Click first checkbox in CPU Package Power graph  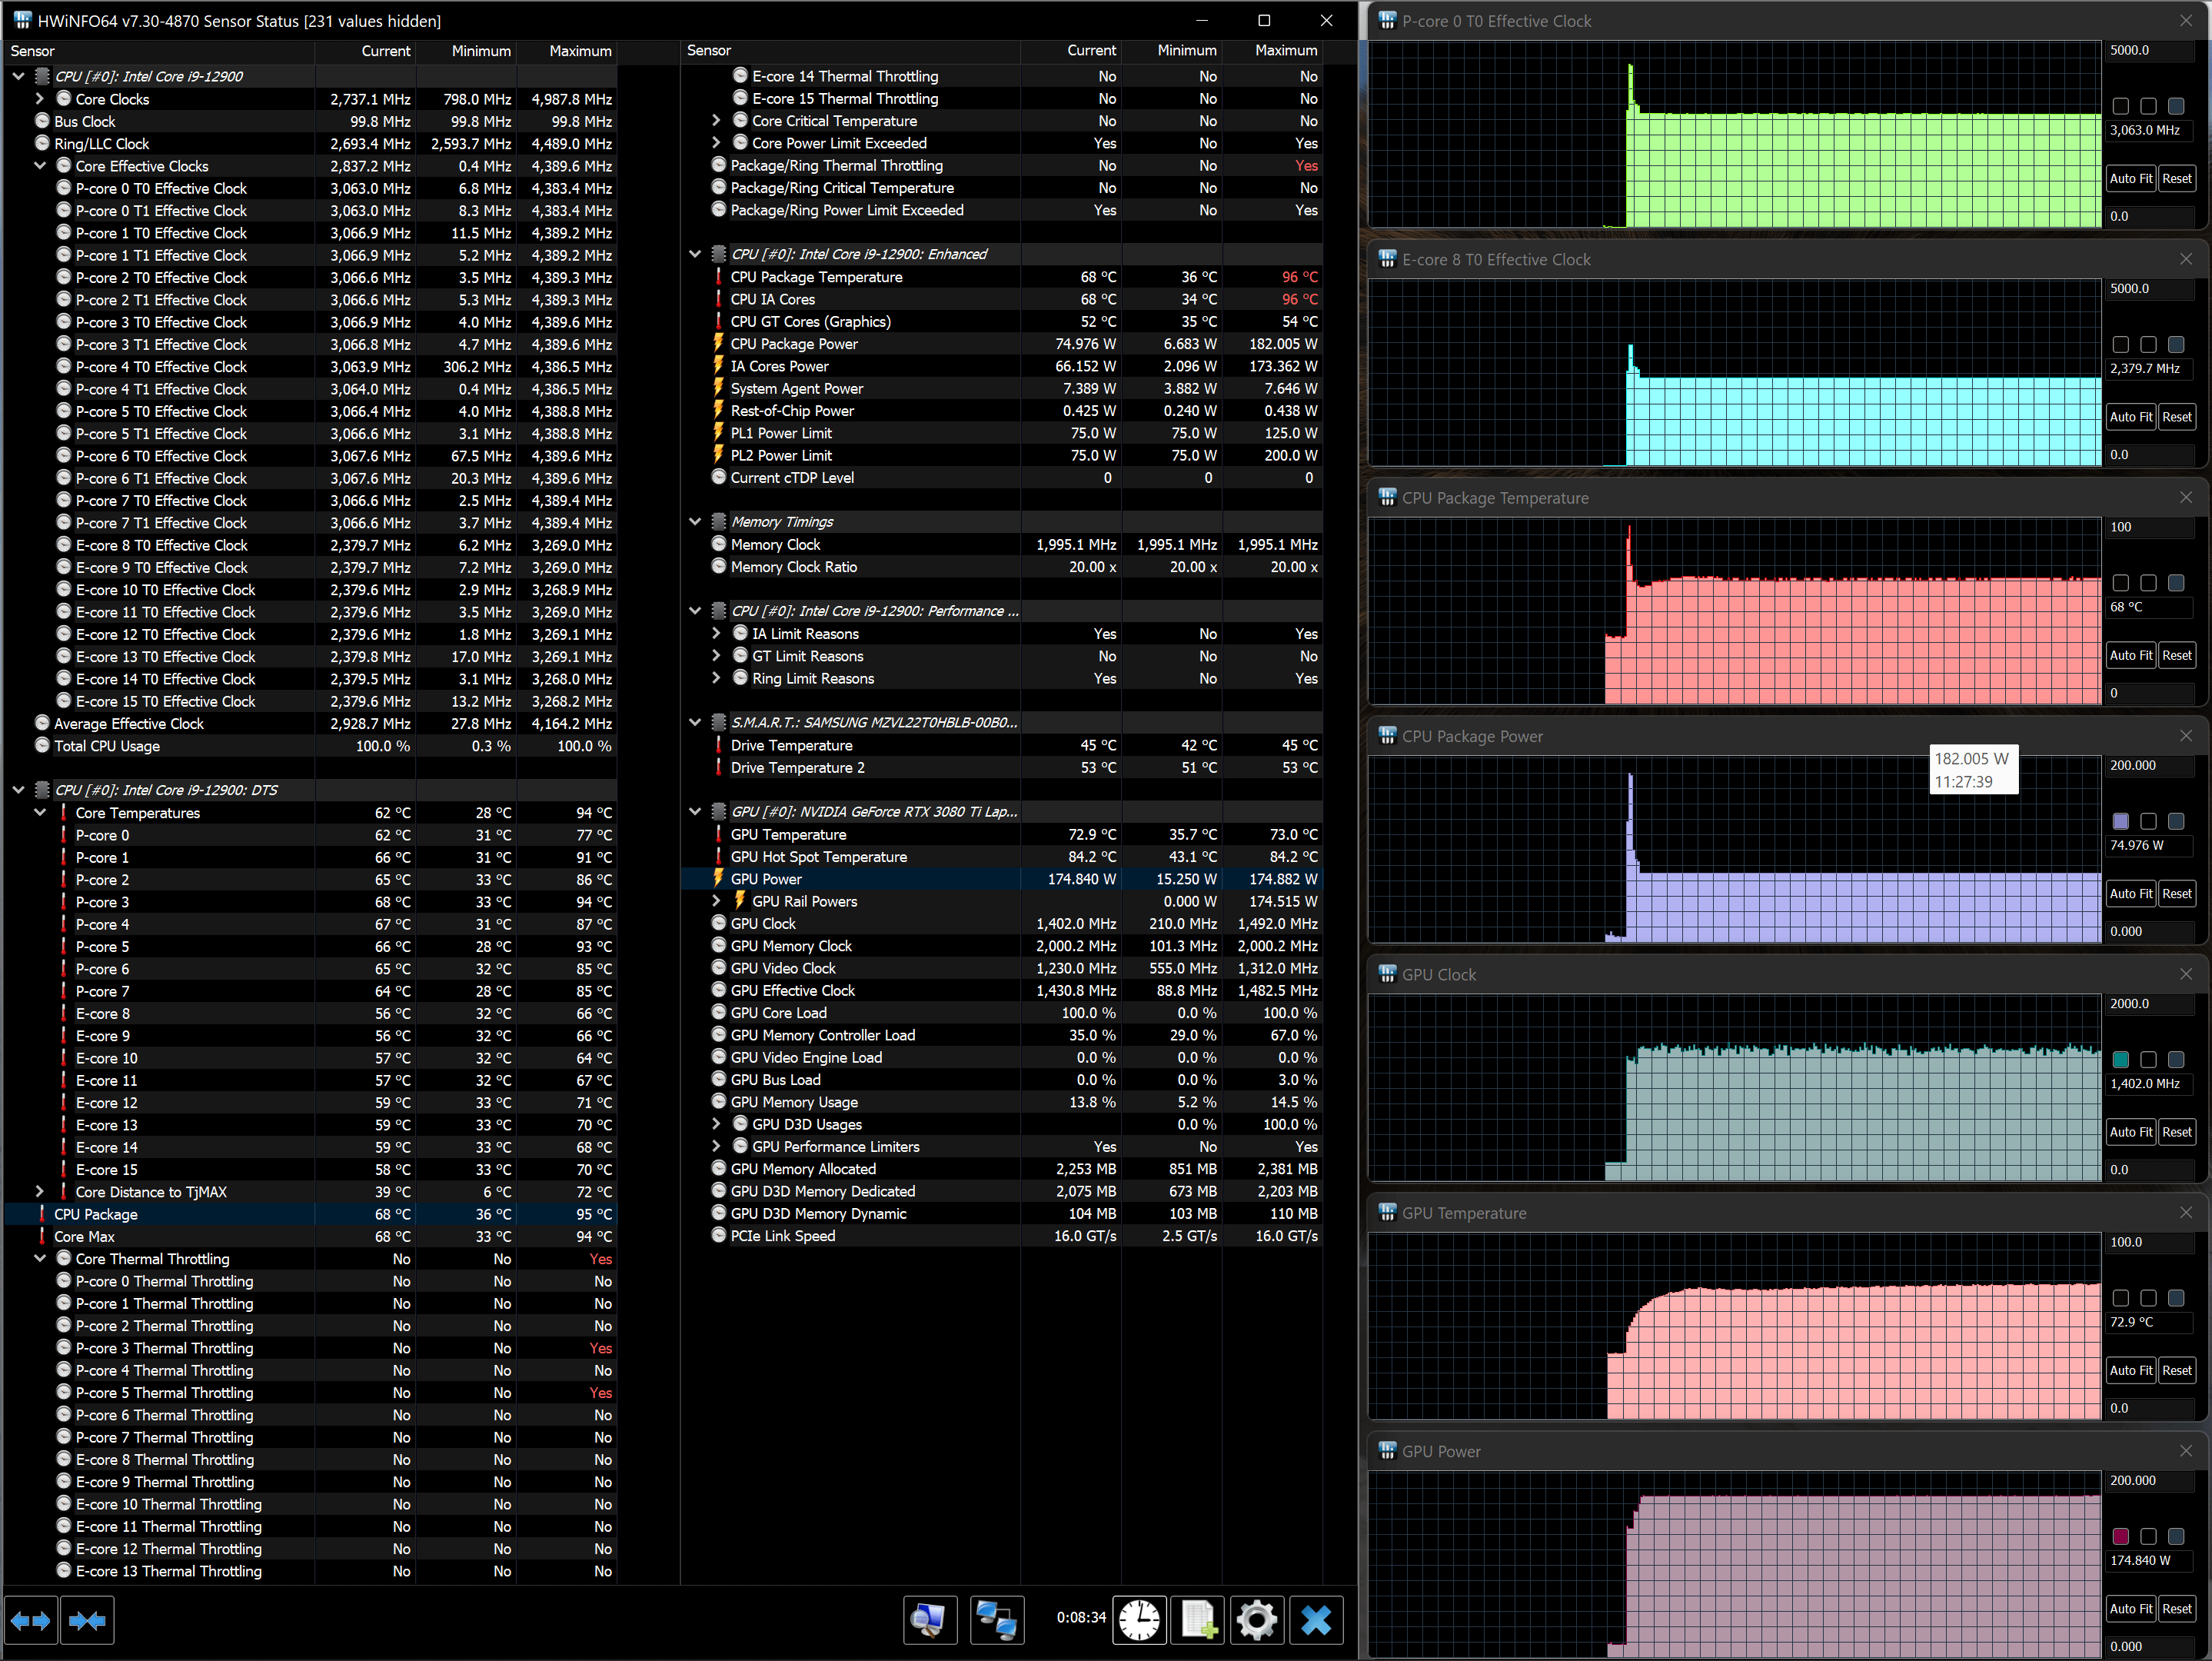click(2120, 821)
